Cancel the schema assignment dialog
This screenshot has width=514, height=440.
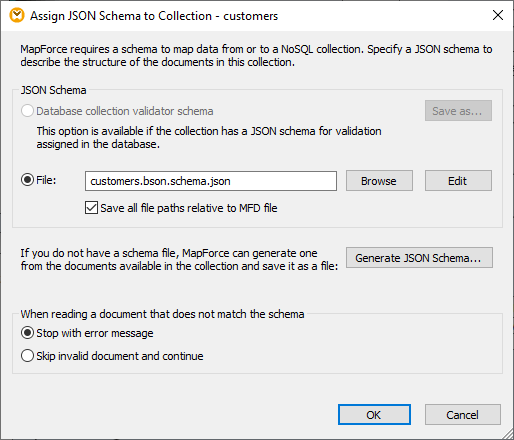pyautogui.click(x=463, y=415)
